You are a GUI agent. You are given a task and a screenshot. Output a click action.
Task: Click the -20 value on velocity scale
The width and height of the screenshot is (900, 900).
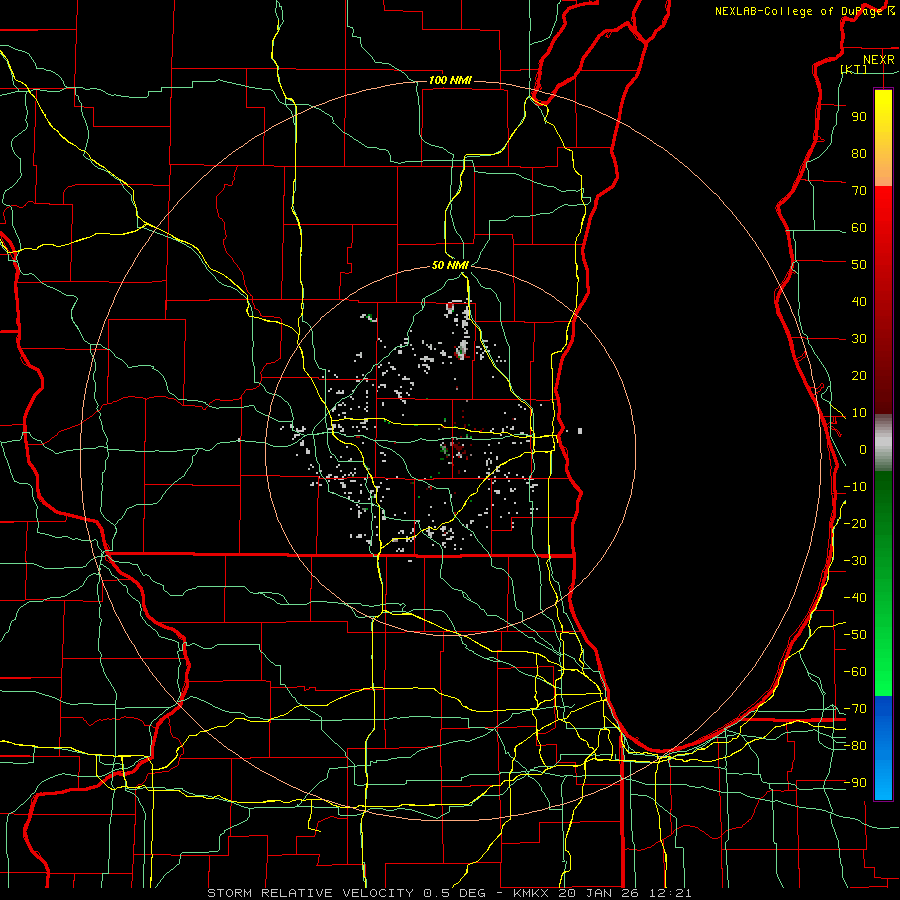point(855,523)
